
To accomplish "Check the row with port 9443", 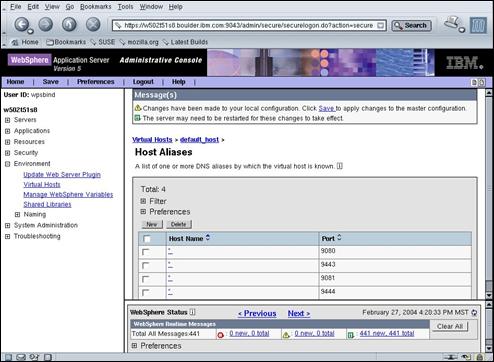I will (145, 266).
